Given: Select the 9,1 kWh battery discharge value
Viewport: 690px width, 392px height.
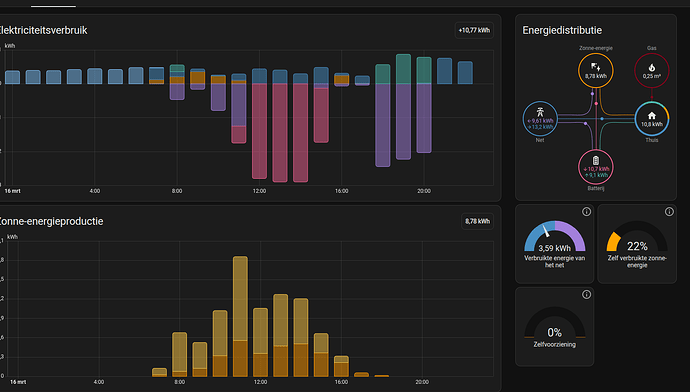Looking at the screenshot, I should (596, 175).
